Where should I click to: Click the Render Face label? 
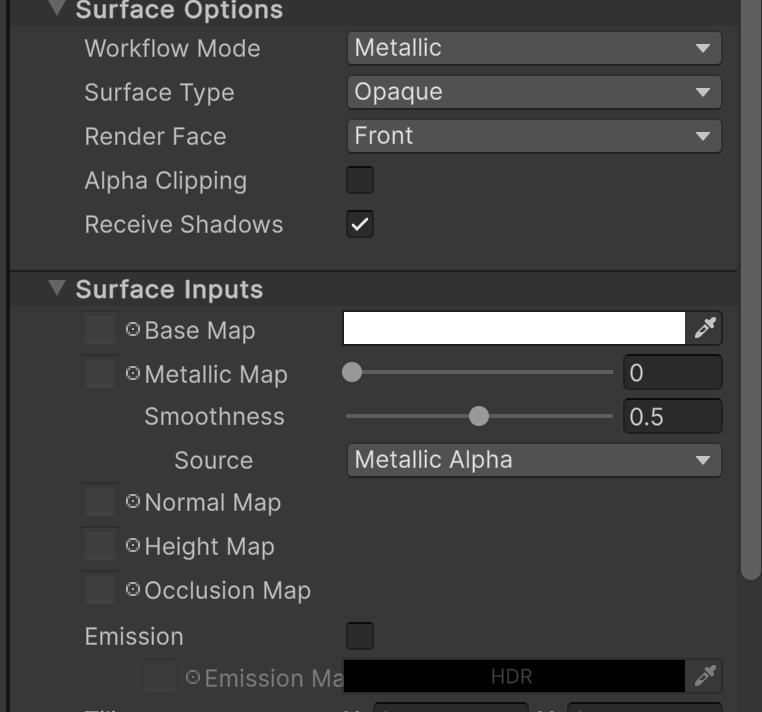[156, 137]
